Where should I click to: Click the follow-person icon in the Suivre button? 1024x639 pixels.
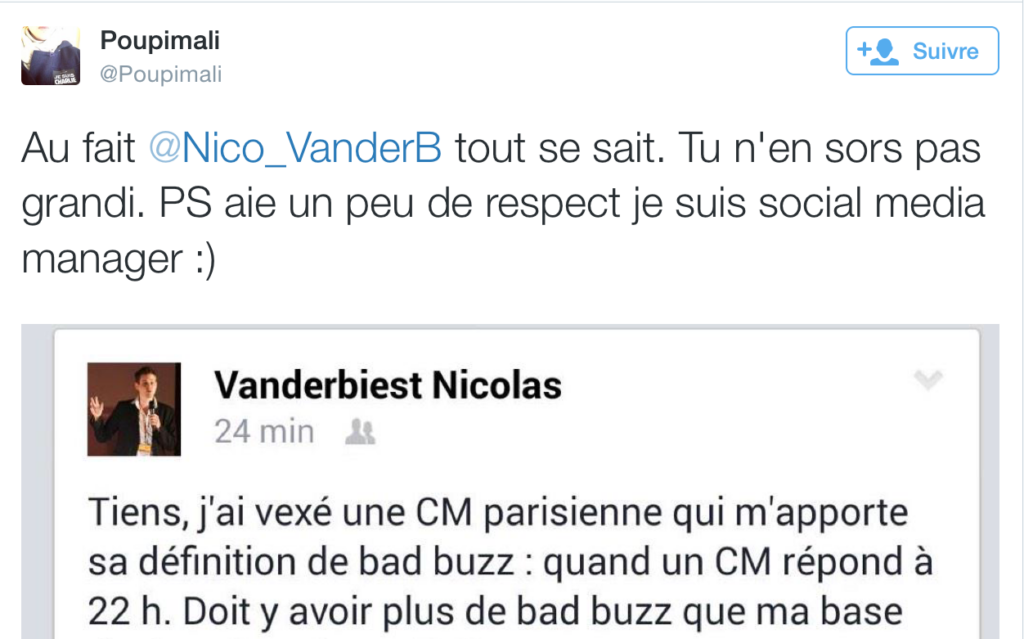[879, 51]
